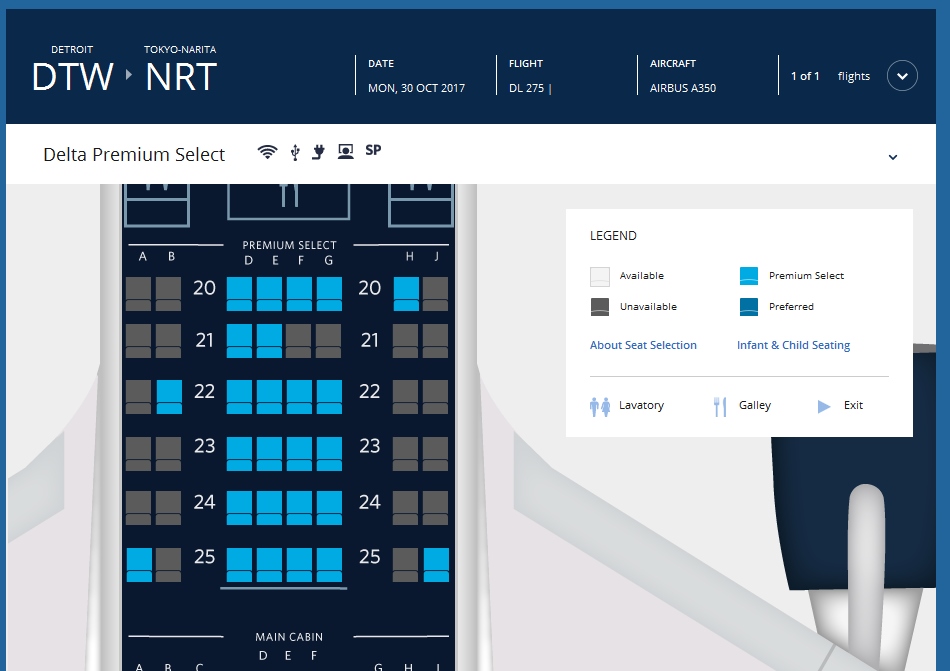Pick middle seat 23E
Viewport: 950px width, 671px height.
(x=270, y=452)
